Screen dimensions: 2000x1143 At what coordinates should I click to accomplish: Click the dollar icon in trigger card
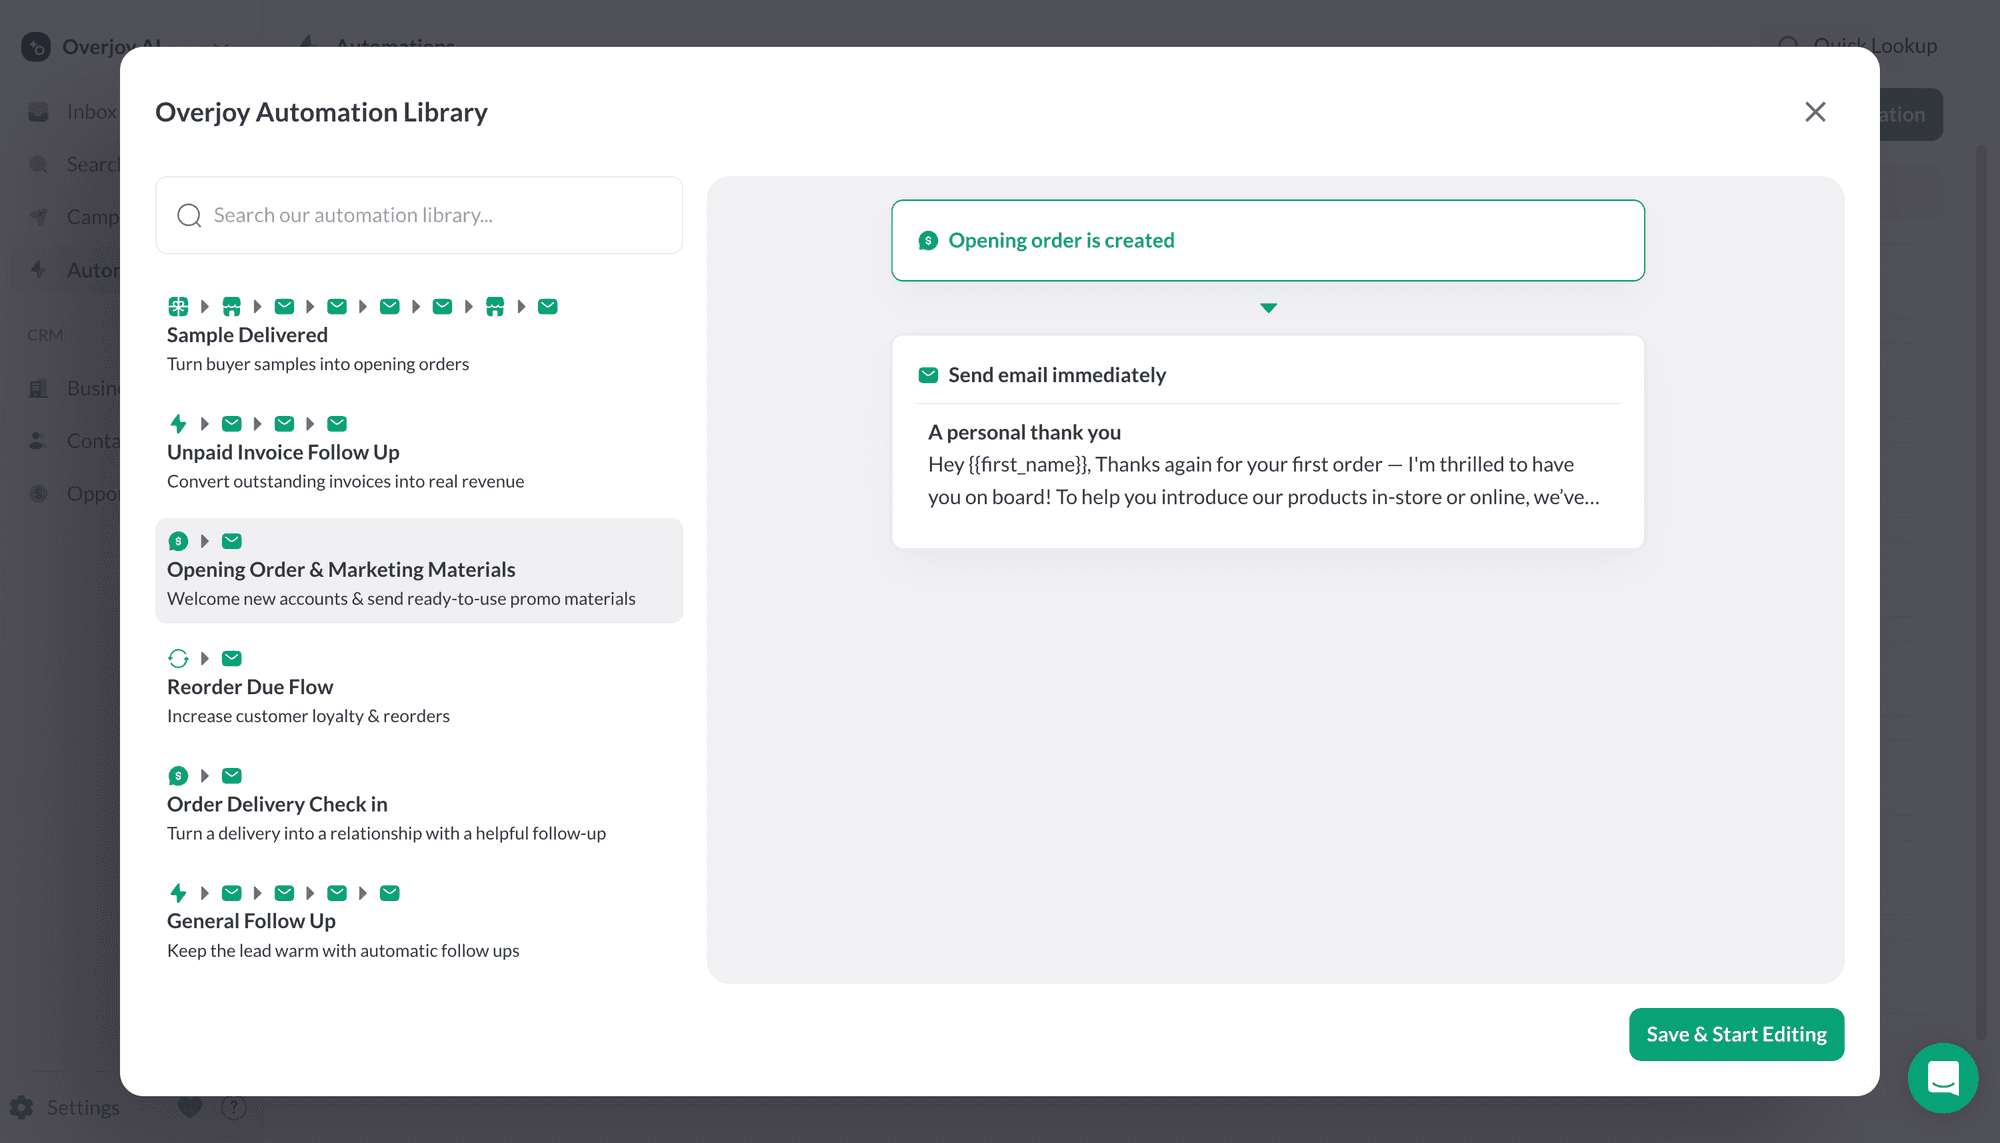point(928,240)
